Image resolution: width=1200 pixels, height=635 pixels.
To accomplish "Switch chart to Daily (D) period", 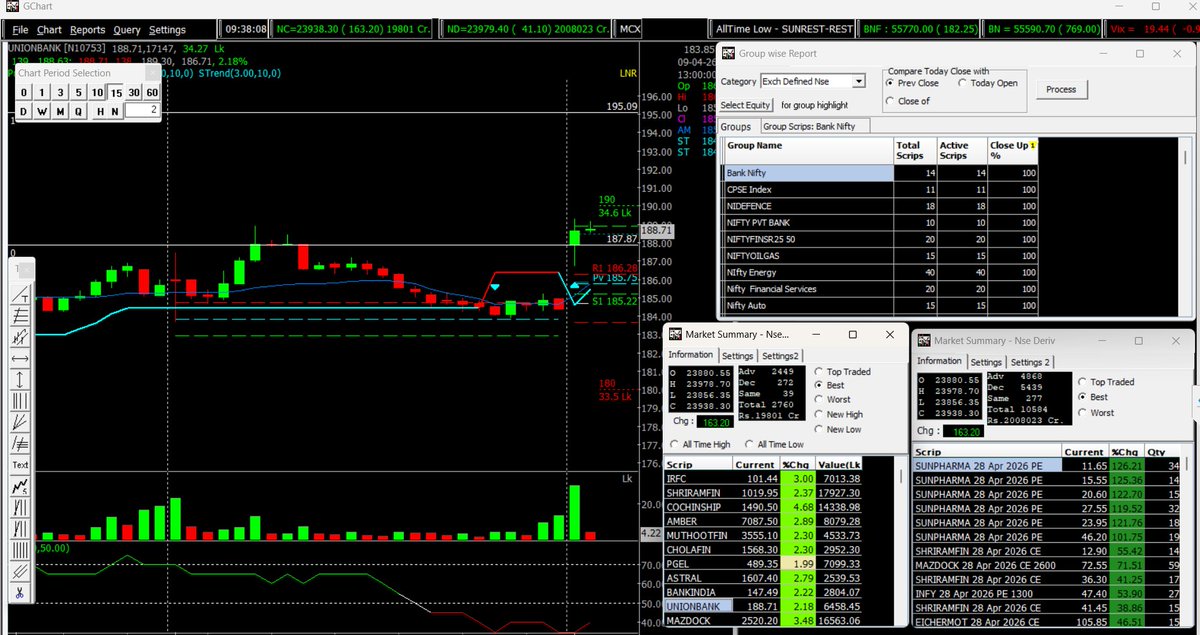I will click(23, 111).
